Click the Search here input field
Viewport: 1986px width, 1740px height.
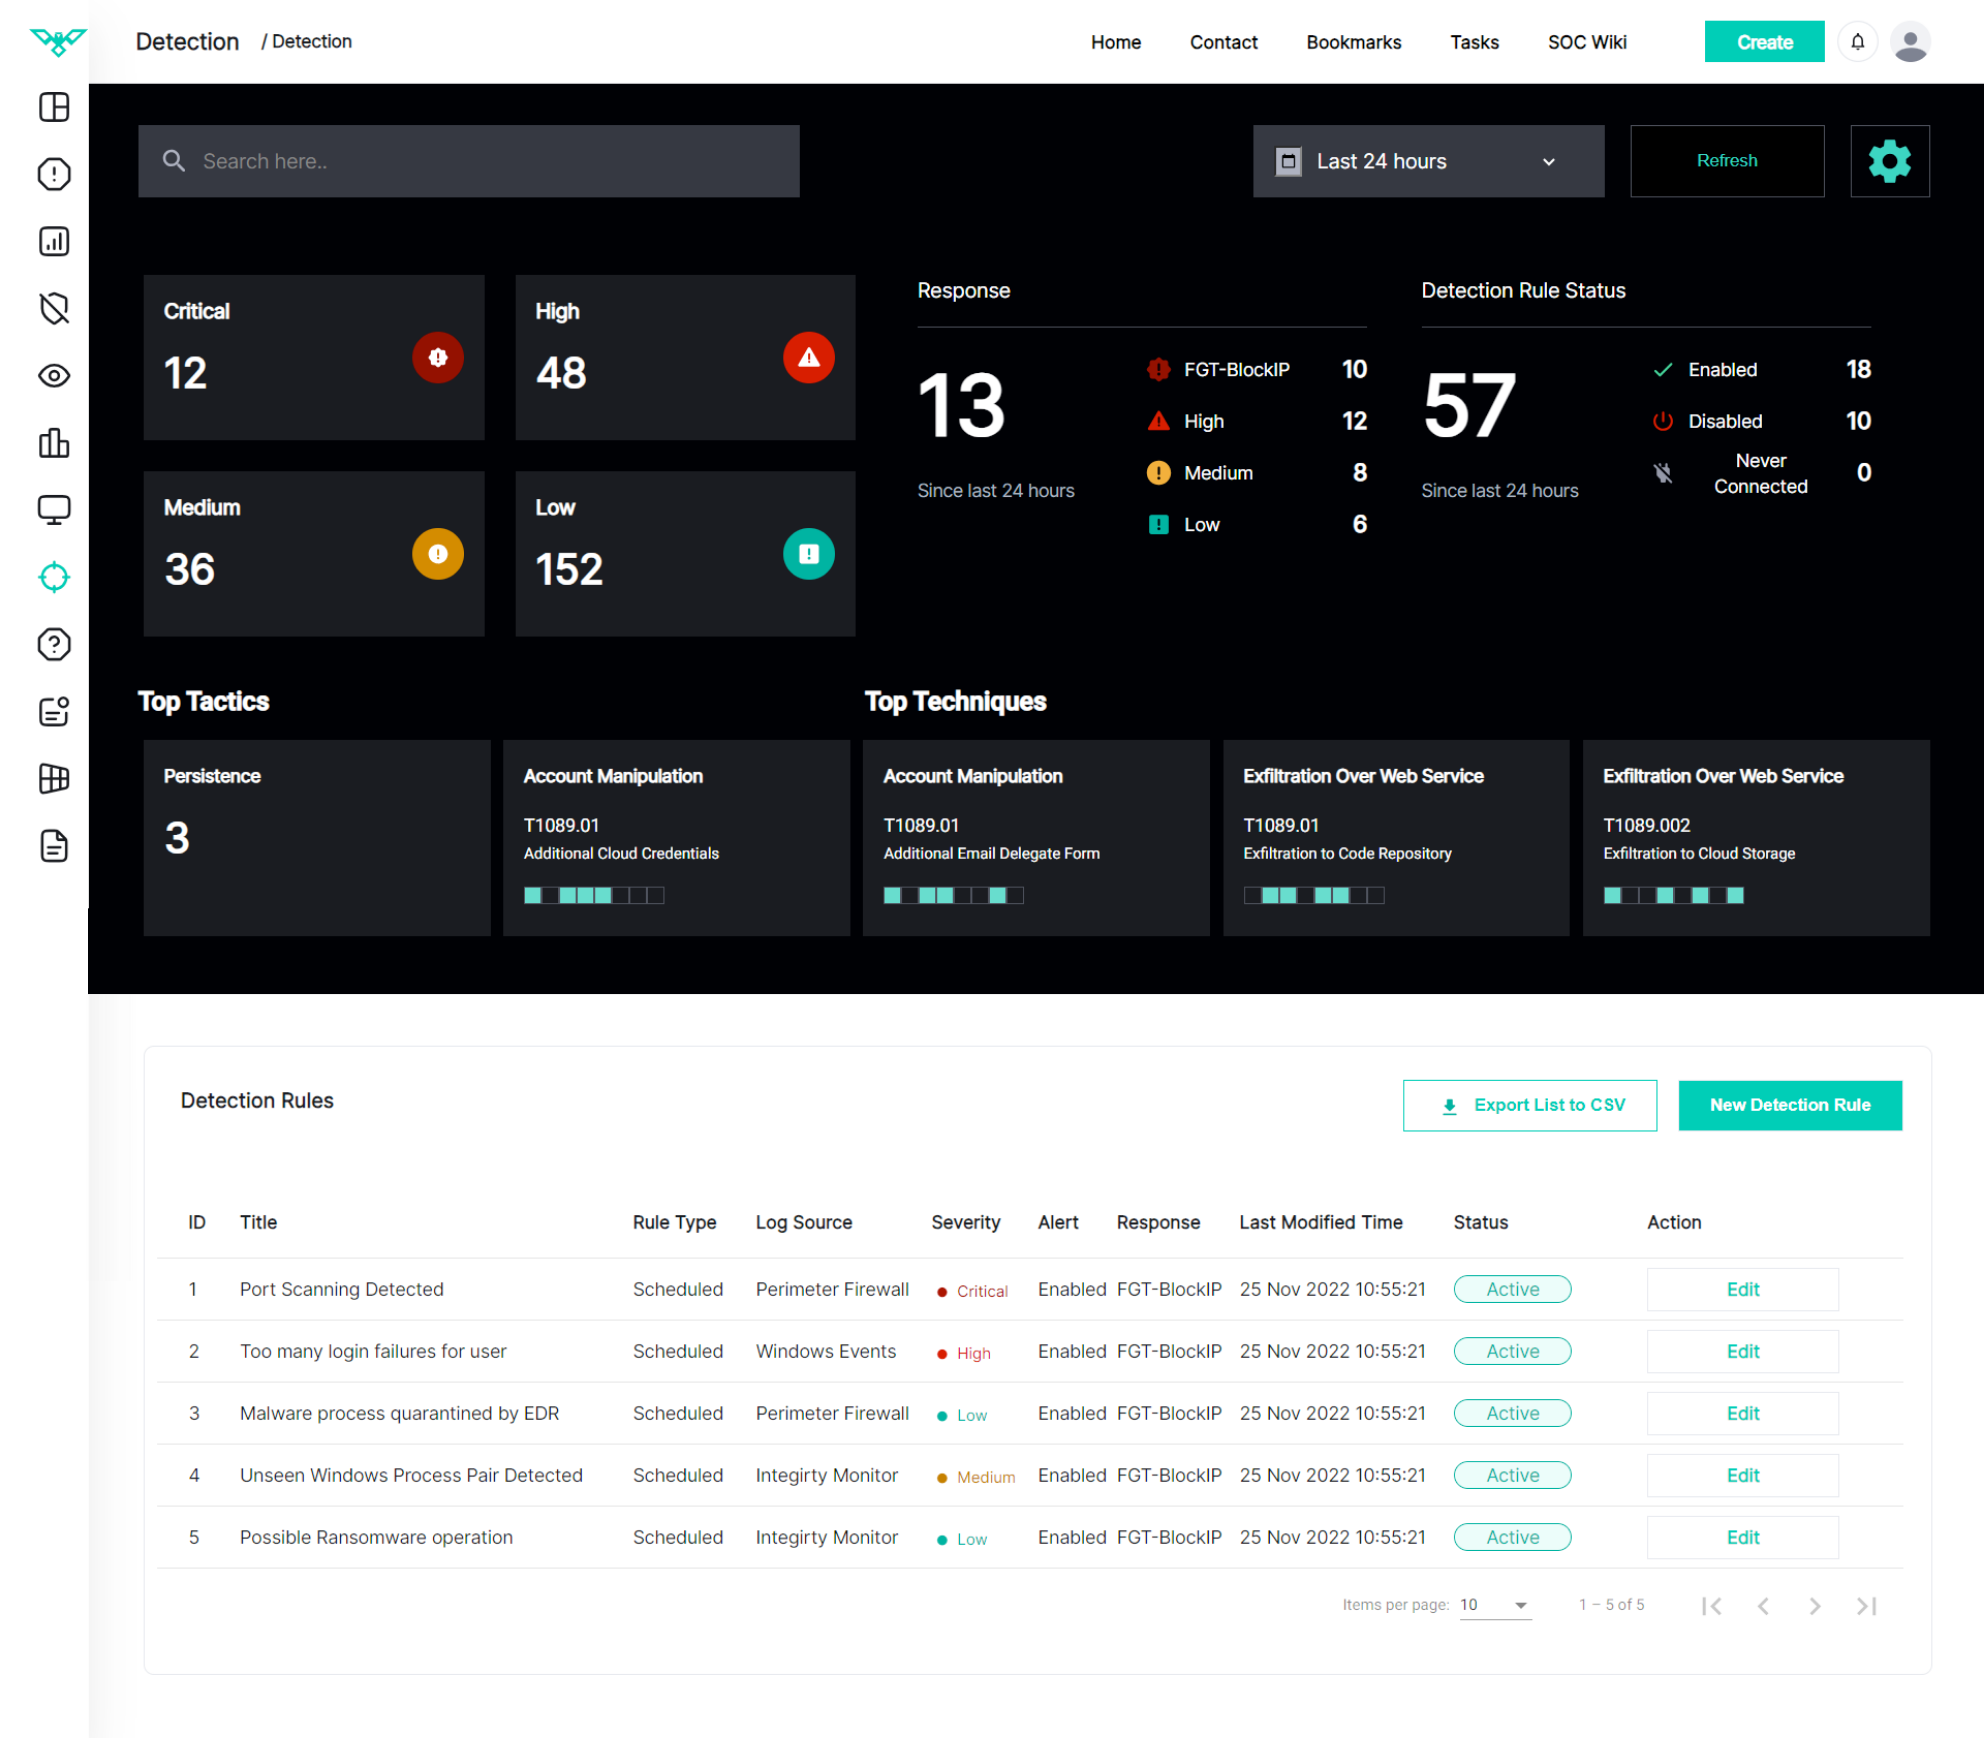click(470, 161)
